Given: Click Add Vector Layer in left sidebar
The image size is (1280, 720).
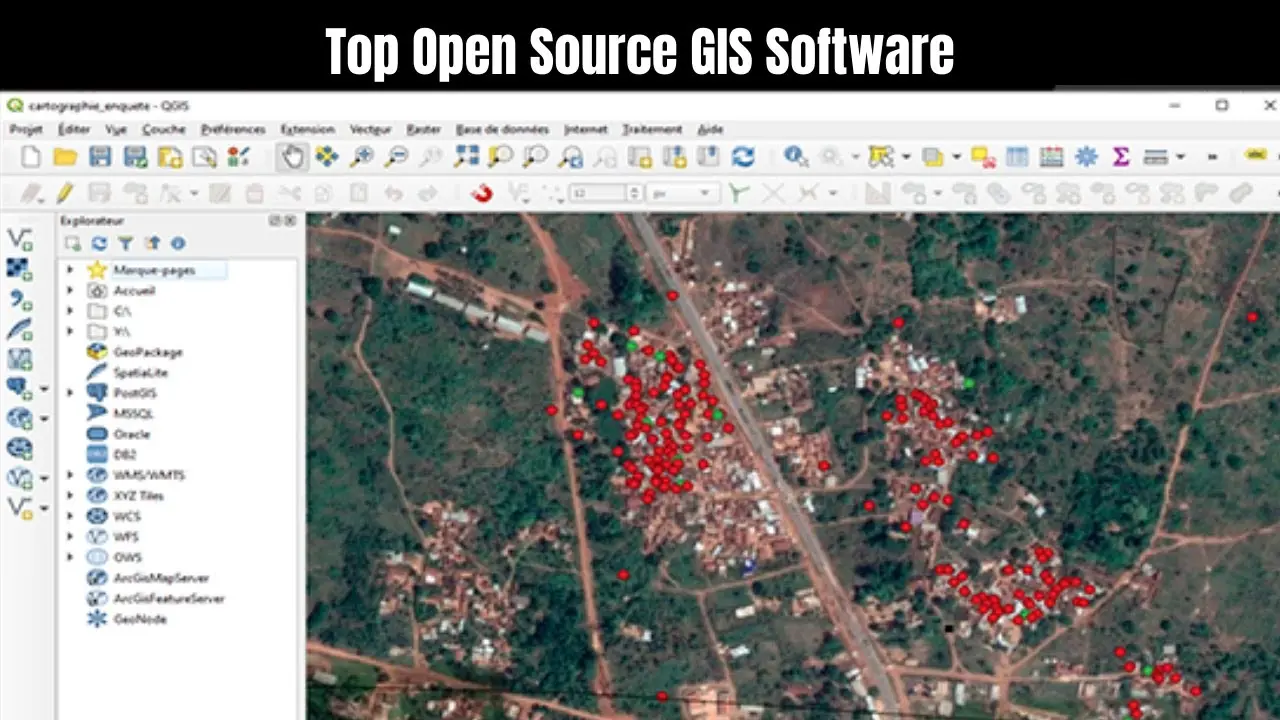Looking at the screenshot, I should point(19,238).
